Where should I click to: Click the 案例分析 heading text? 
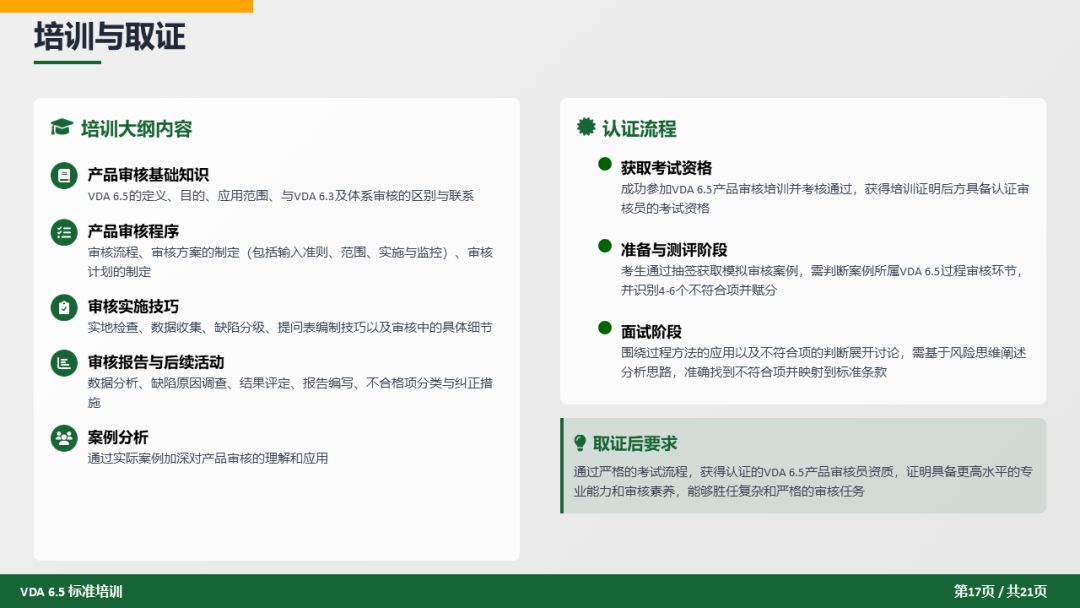118,437
